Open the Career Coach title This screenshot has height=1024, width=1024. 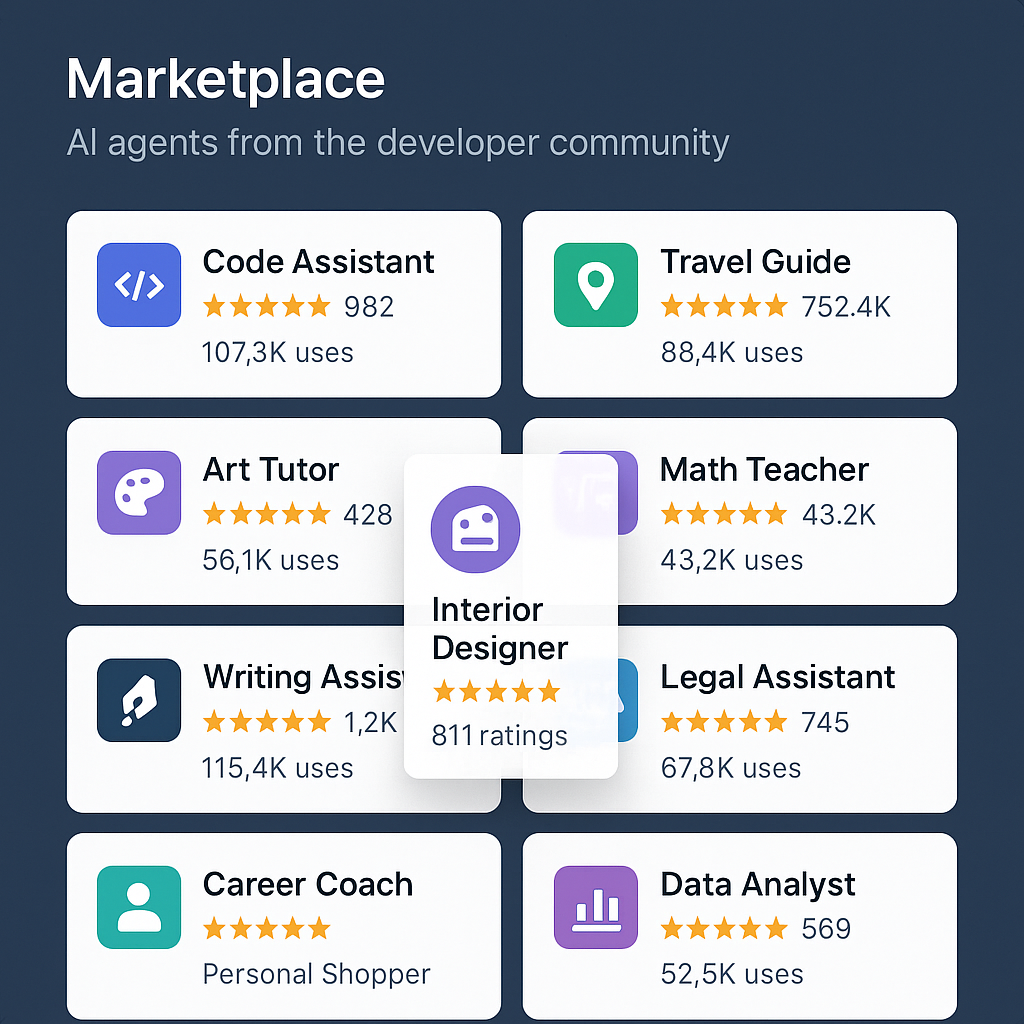308,885
